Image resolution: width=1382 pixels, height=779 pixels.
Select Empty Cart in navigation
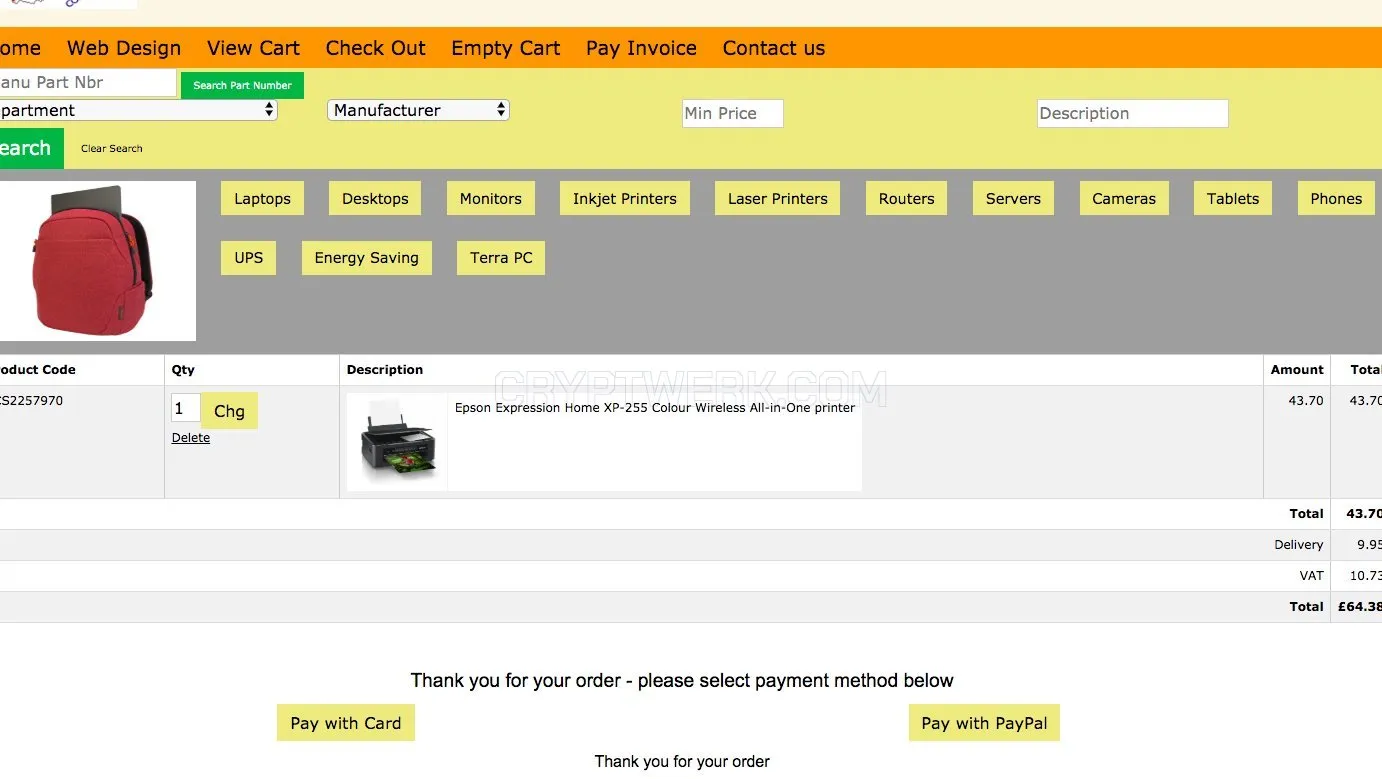pyautogui.click(x=506, y=48)
